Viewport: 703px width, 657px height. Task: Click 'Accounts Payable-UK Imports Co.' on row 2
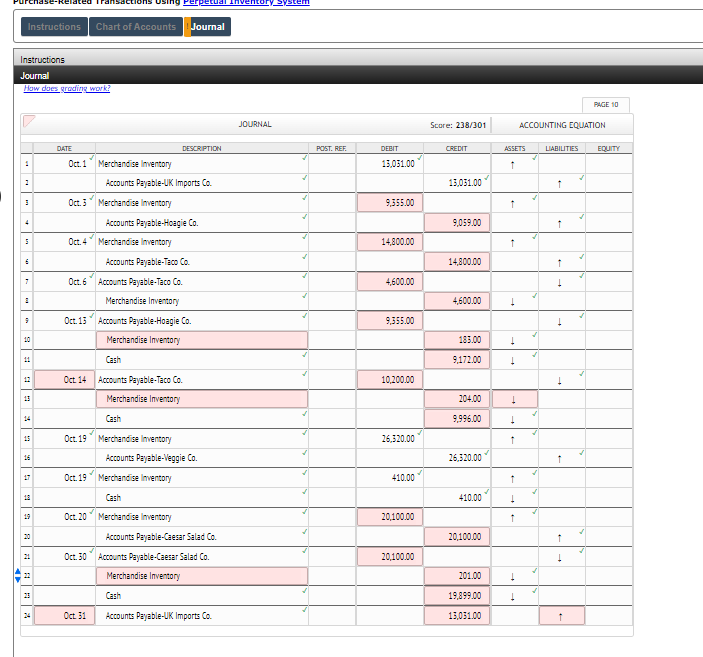point(158,183)
